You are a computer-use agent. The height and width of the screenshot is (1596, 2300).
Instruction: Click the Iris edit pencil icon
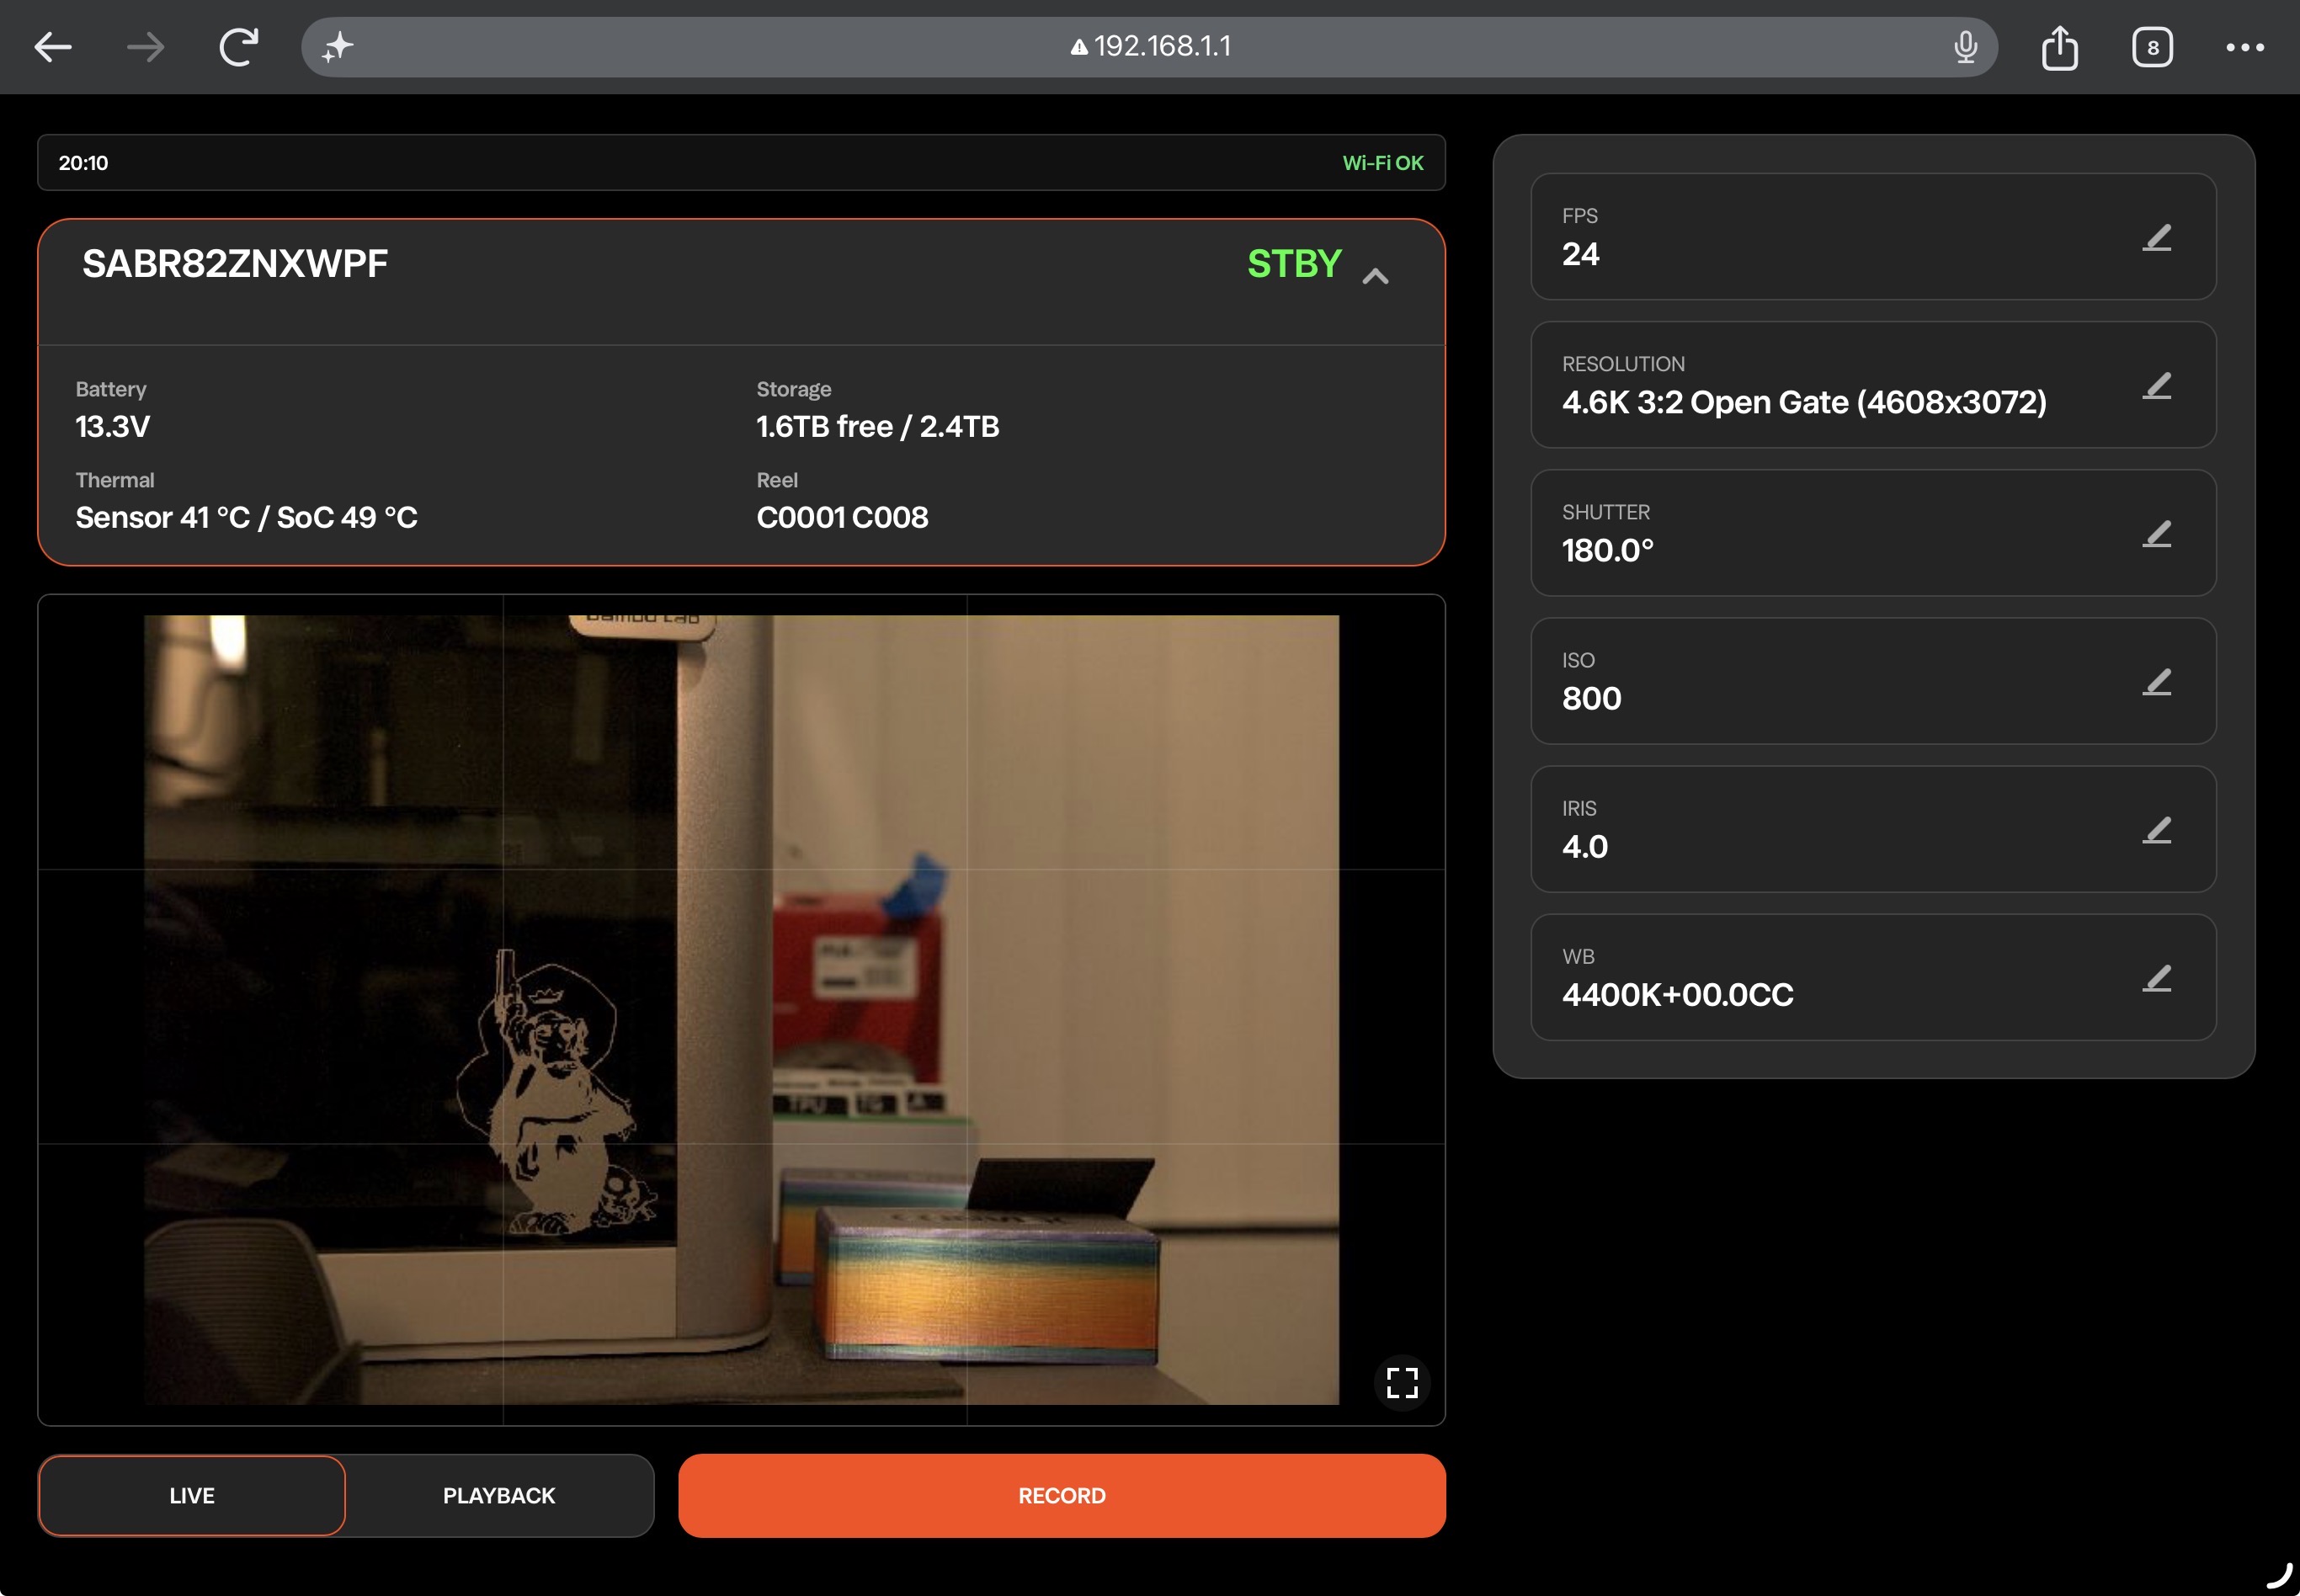click(2157, 829)
